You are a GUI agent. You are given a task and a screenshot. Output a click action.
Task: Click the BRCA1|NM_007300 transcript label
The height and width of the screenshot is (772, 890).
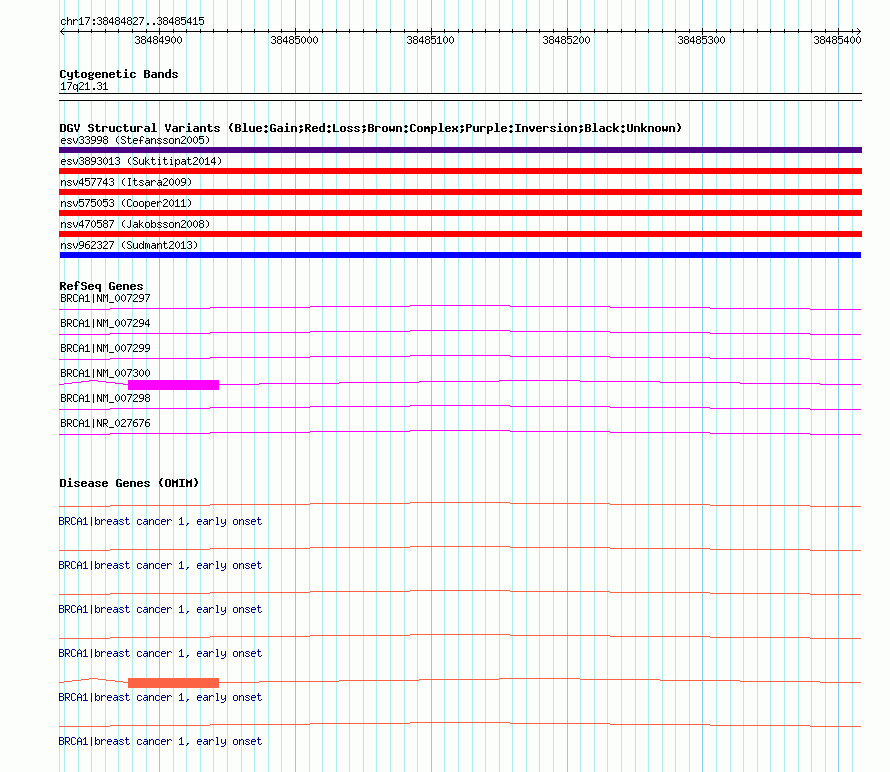105,374
